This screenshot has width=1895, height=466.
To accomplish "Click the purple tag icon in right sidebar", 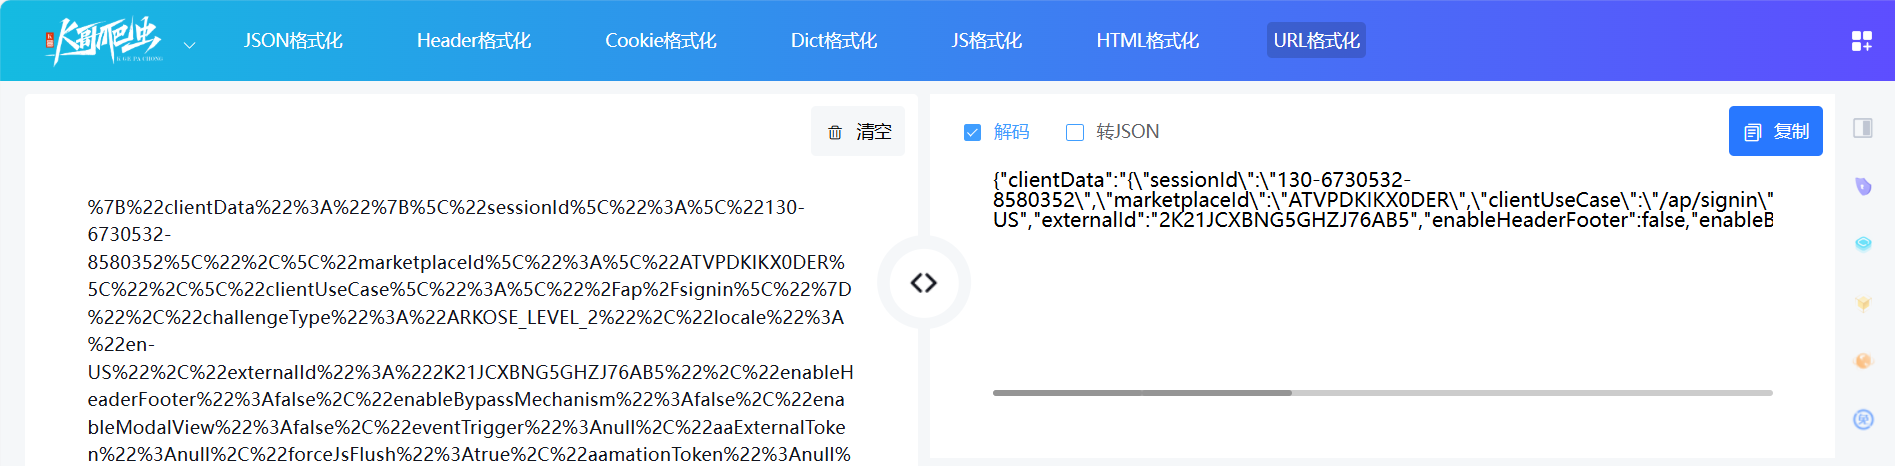I will tap(1862, 186).
